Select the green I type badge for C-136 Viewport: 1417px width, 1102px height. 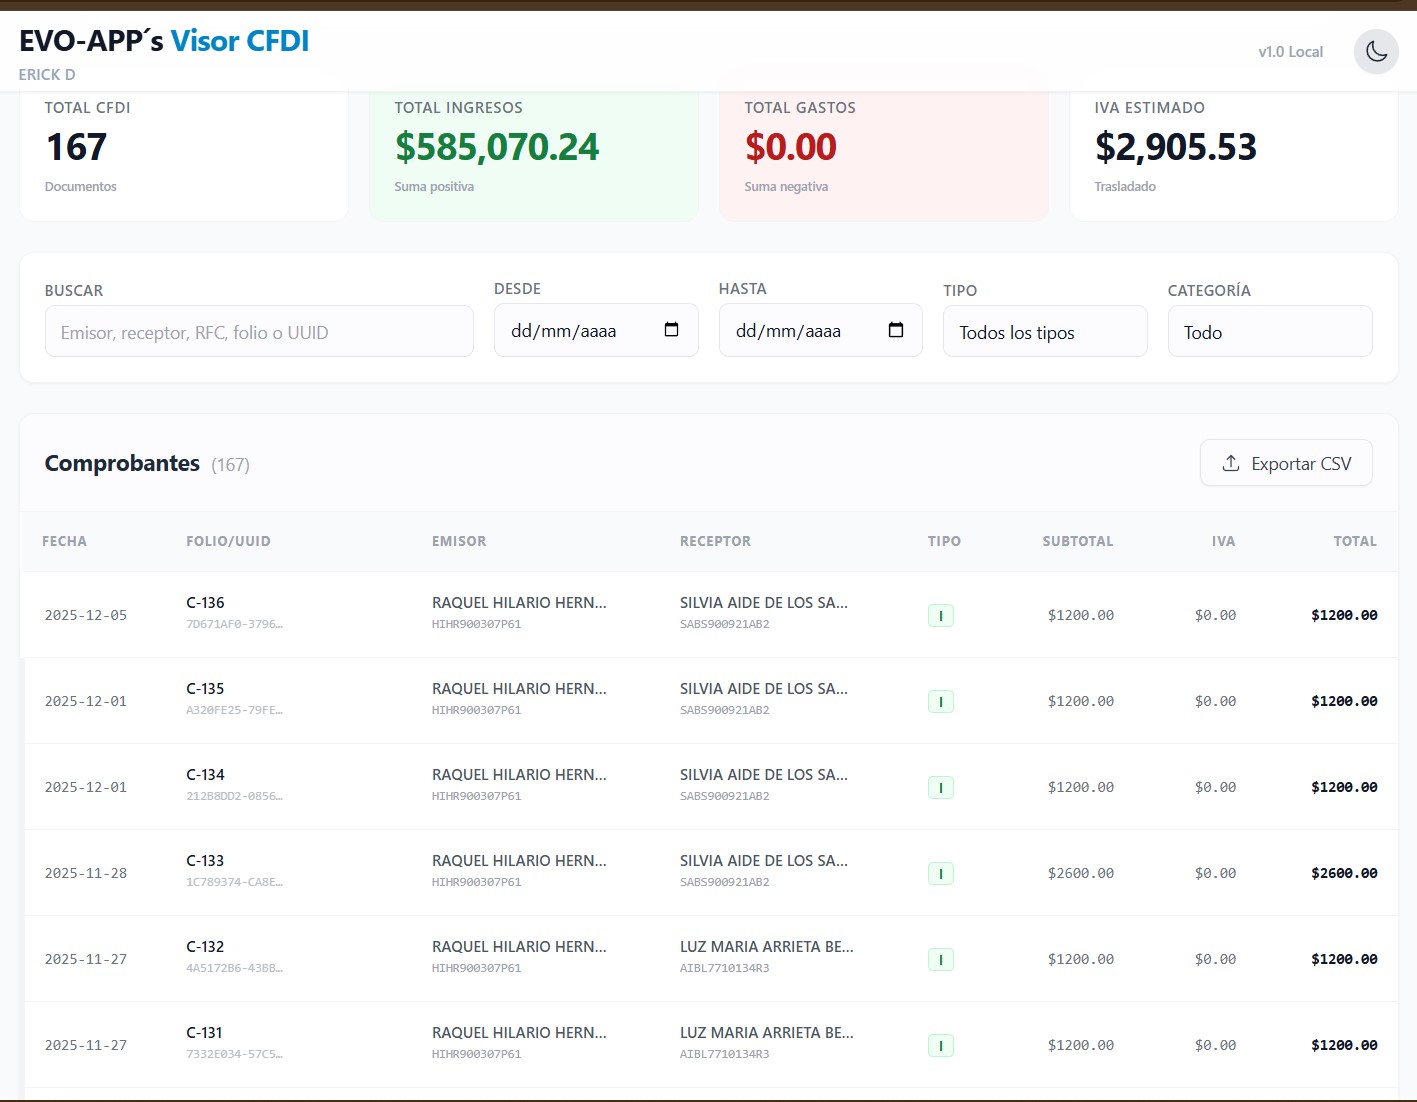pyautogui.click(x=940, y=615)
